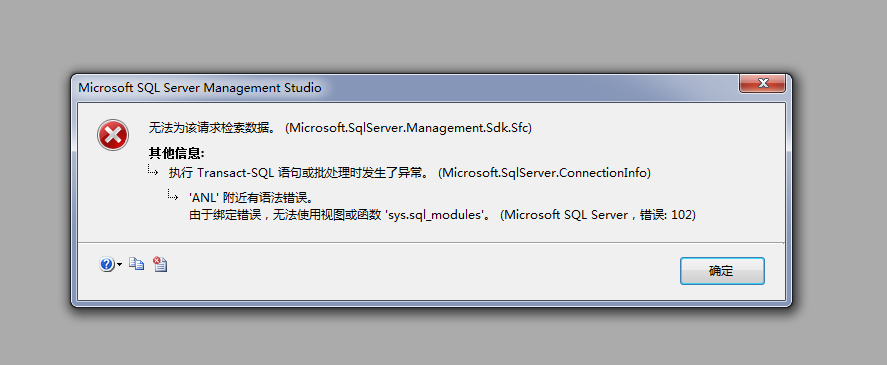Select the 无法为该请求检索数据 message text
This screenshot has height=365, width=887.
(x=212, y=128)
